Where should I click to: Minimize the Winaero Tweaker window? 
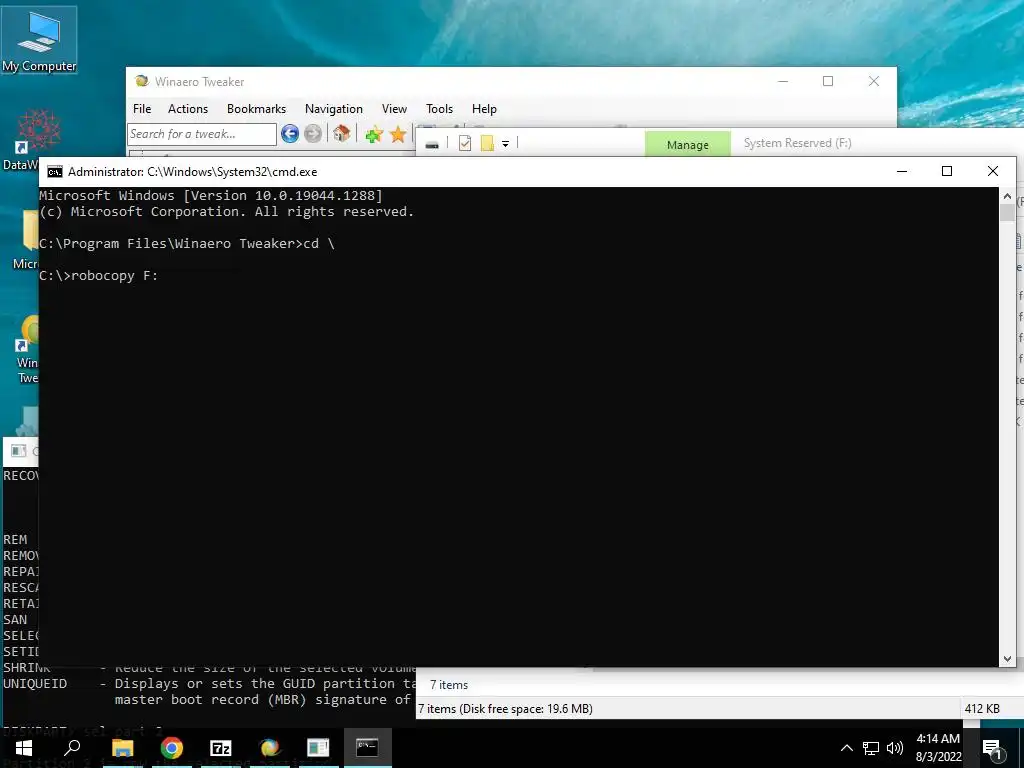tap(783, 81)
